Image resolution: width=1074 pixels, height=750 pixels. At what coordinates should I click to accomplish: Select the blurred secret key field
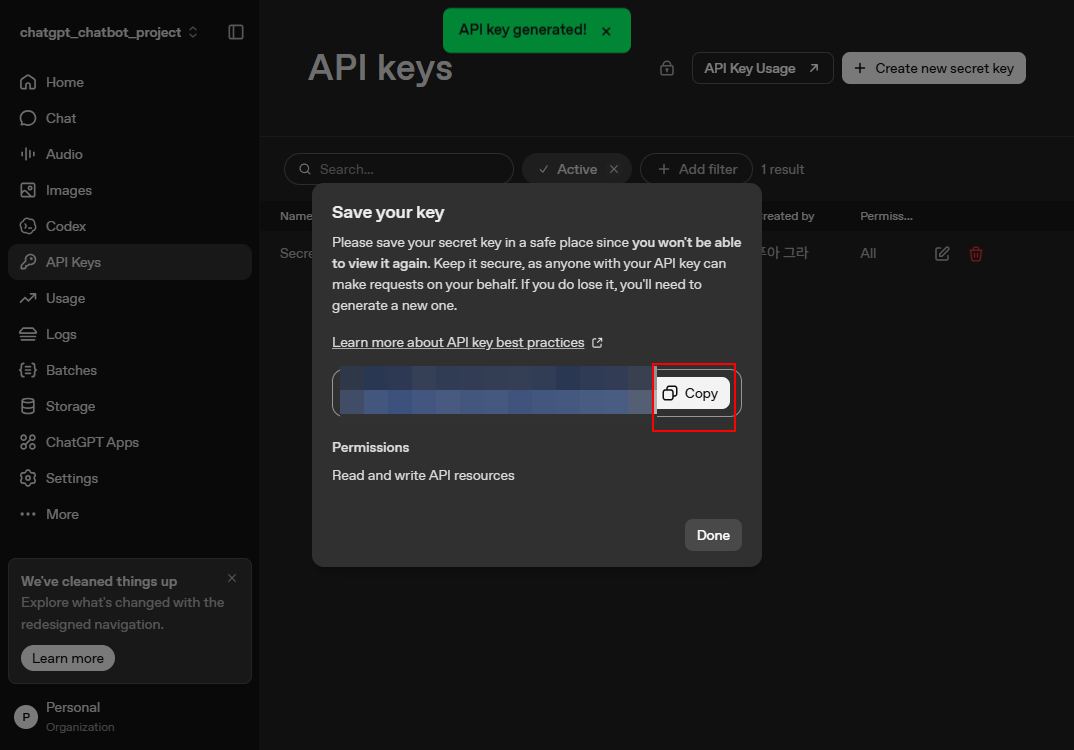[497, 390]
